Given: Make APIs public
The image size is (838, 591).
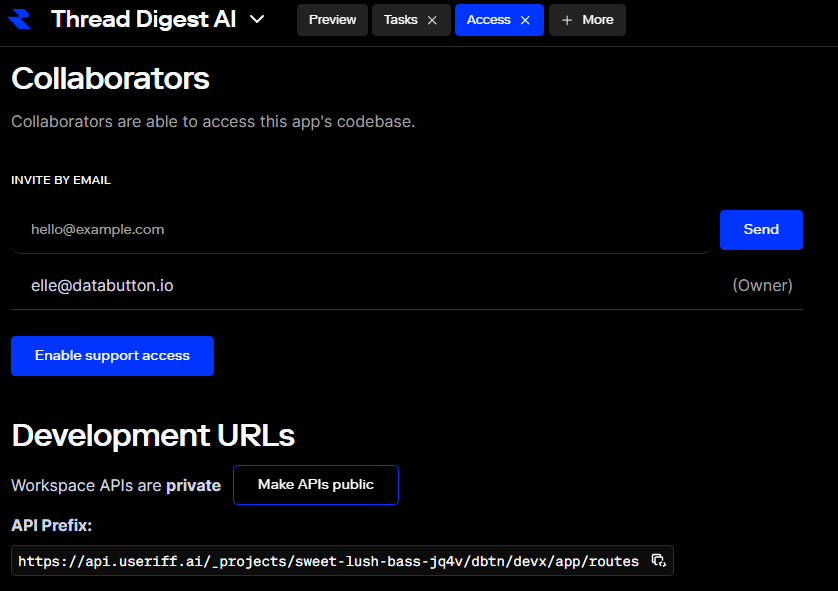Looking at the screenshot, I should 316,485.
